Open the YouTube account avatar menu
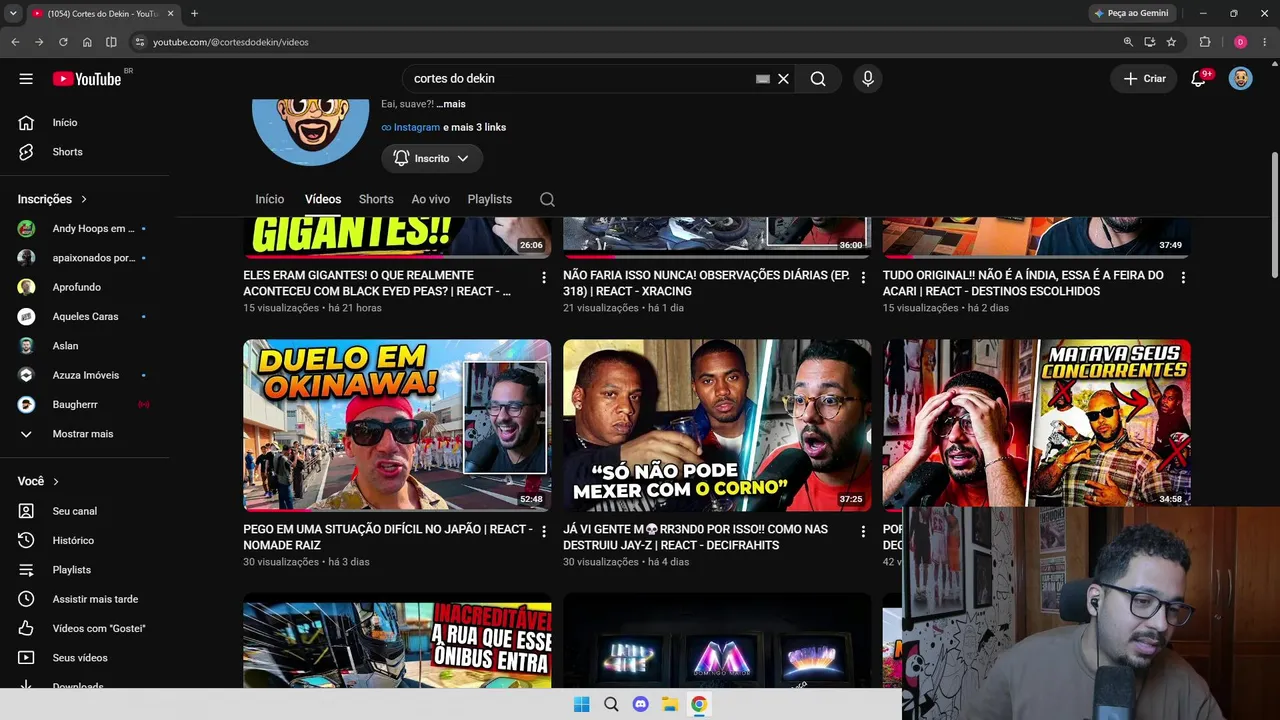 click(x=1241, y=79)
